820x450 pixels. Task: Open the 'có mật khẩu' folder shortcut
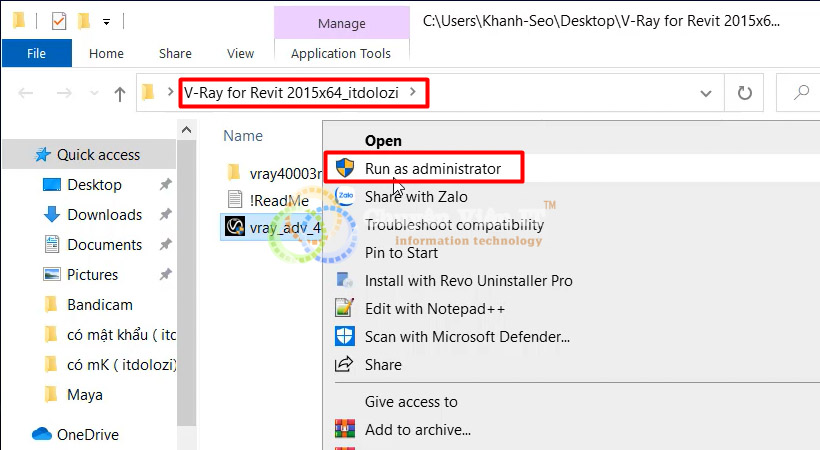[x=120, y=334]
